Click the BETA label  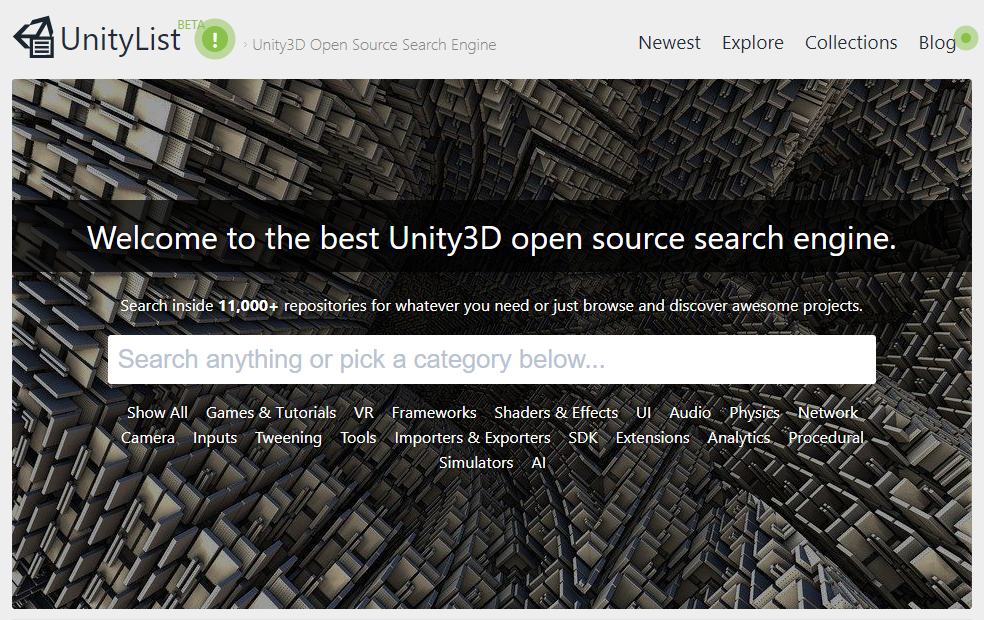tap(191, 25)
